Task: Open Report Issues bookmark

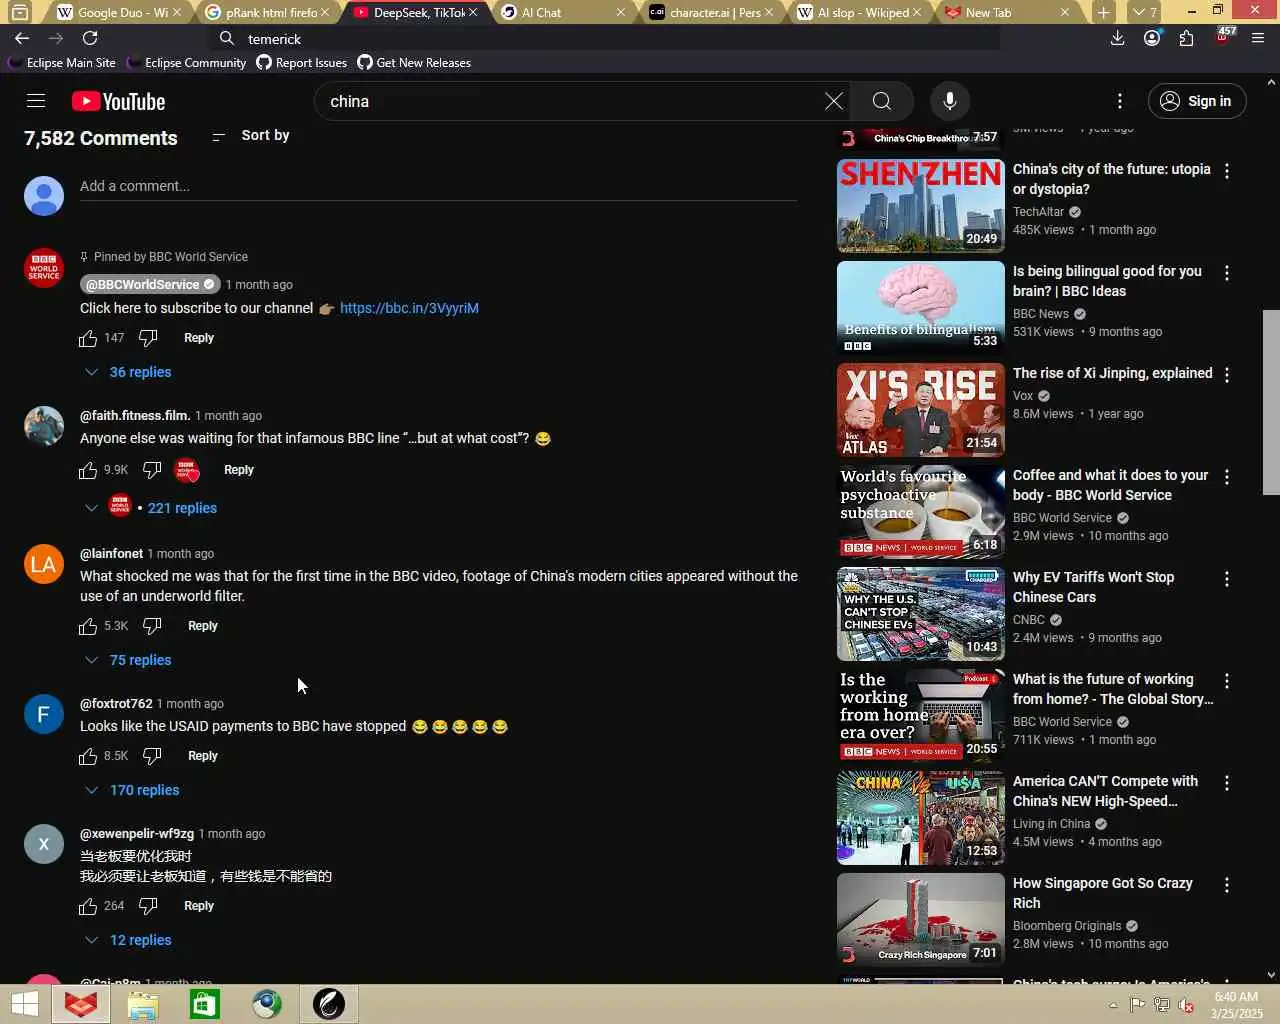Action: pos(302,62)
